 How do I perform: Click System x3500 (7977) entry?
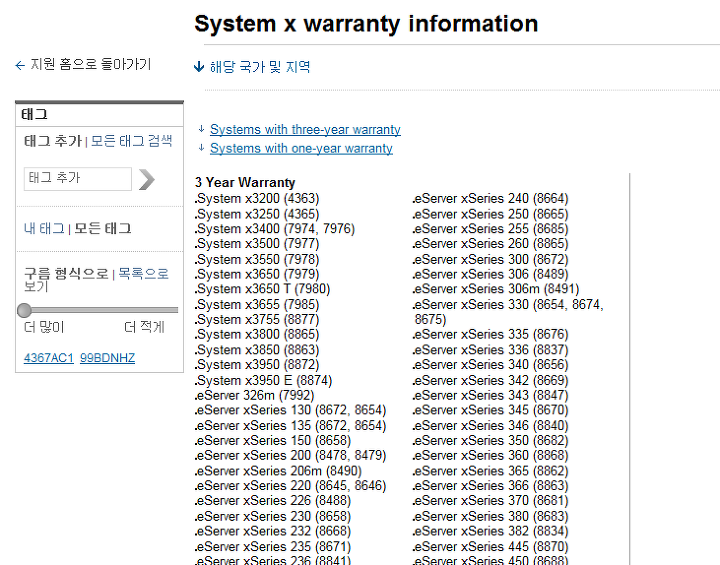[x=257, y=243]
